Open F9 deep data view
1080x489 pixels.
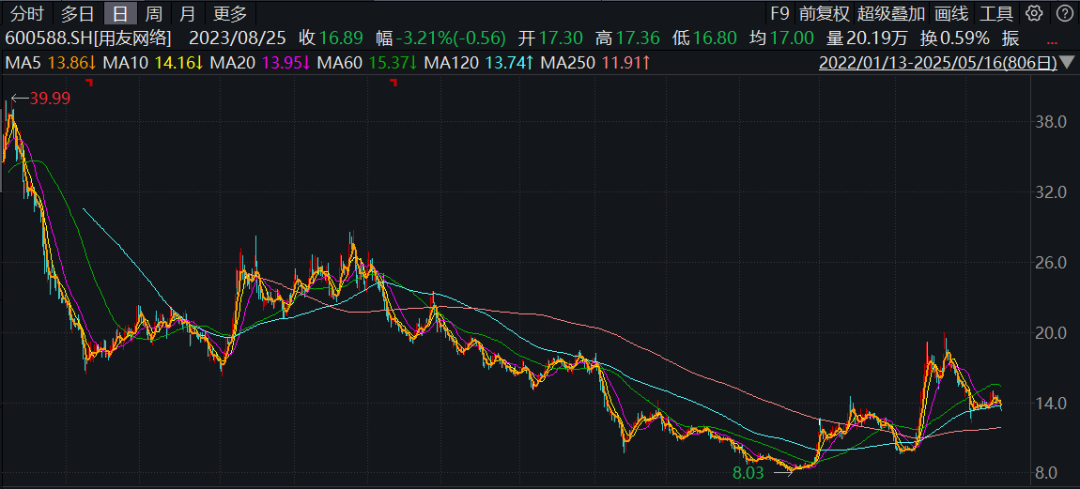coord(779,13)
